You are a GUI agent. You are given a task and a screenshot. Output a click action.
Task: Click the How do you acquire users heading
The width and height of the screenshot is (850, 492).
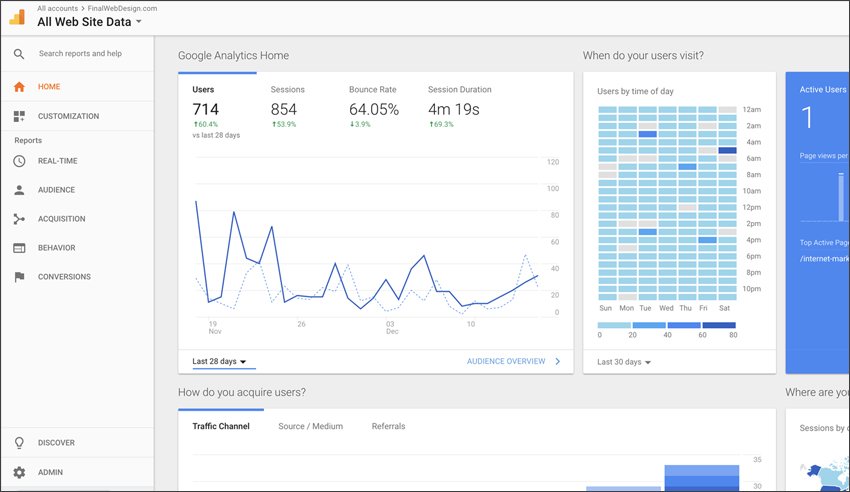[x=242, y=392]
